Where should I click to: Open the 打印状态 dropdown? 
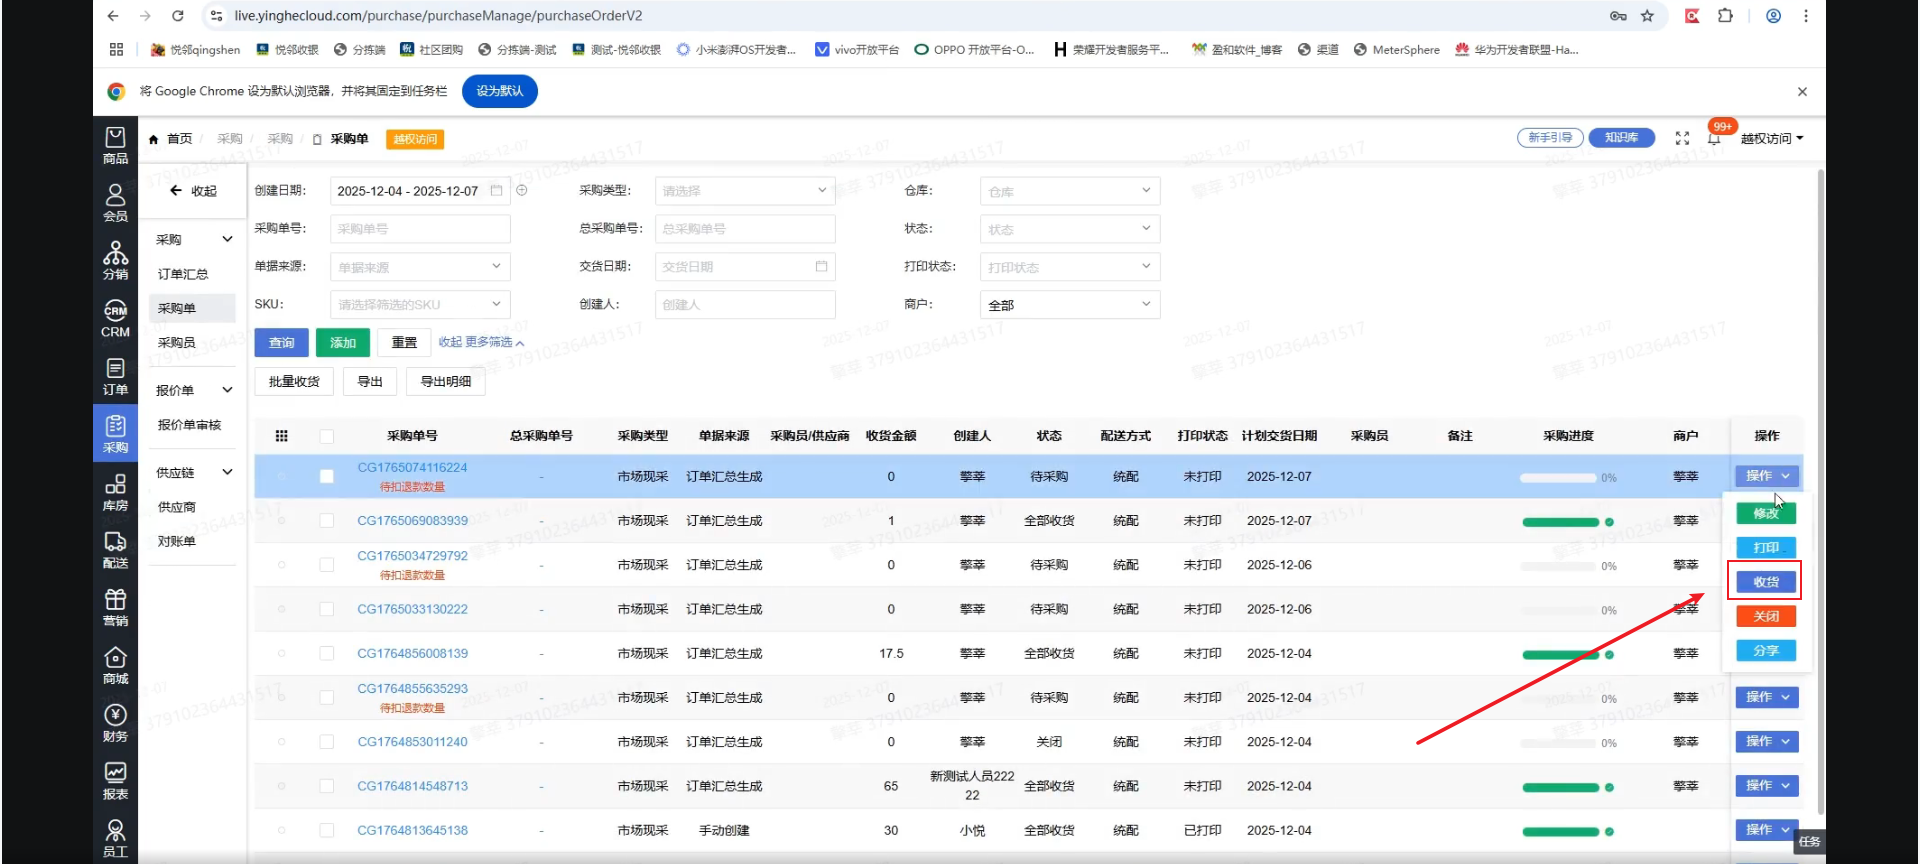click(1069, 267)
